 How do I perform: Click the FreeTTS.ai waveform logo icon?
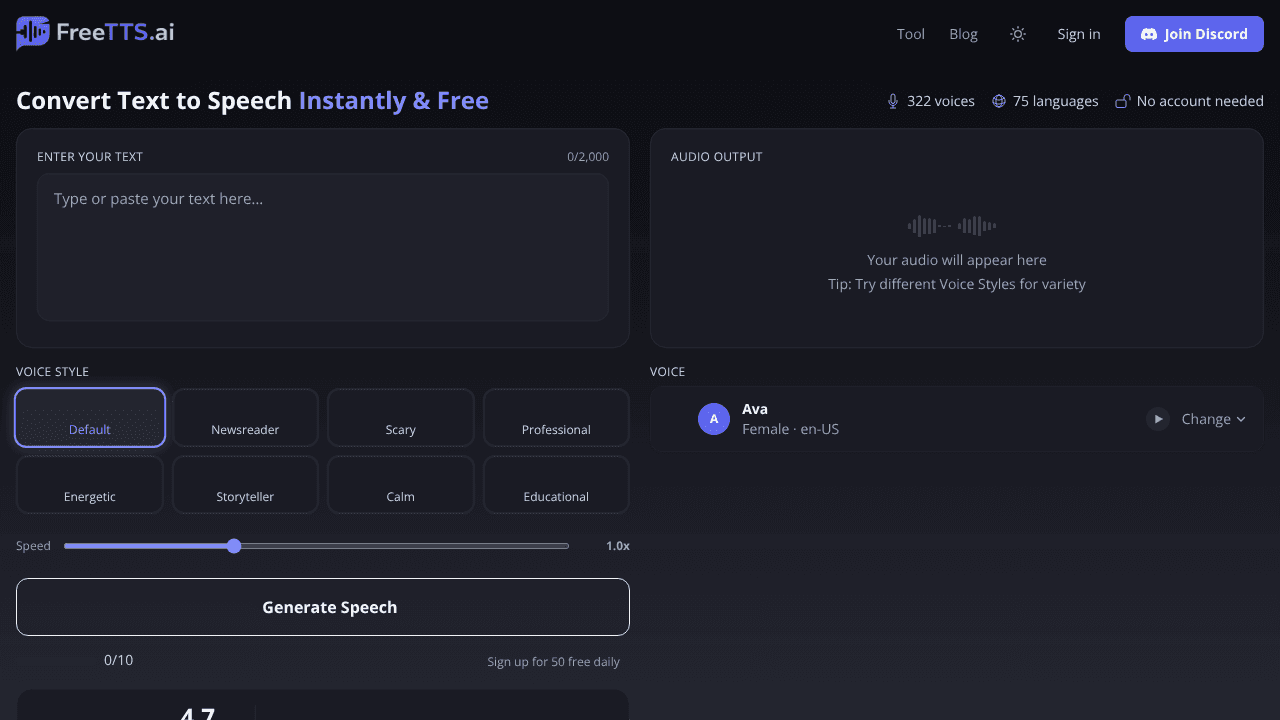tap(33, 33)
